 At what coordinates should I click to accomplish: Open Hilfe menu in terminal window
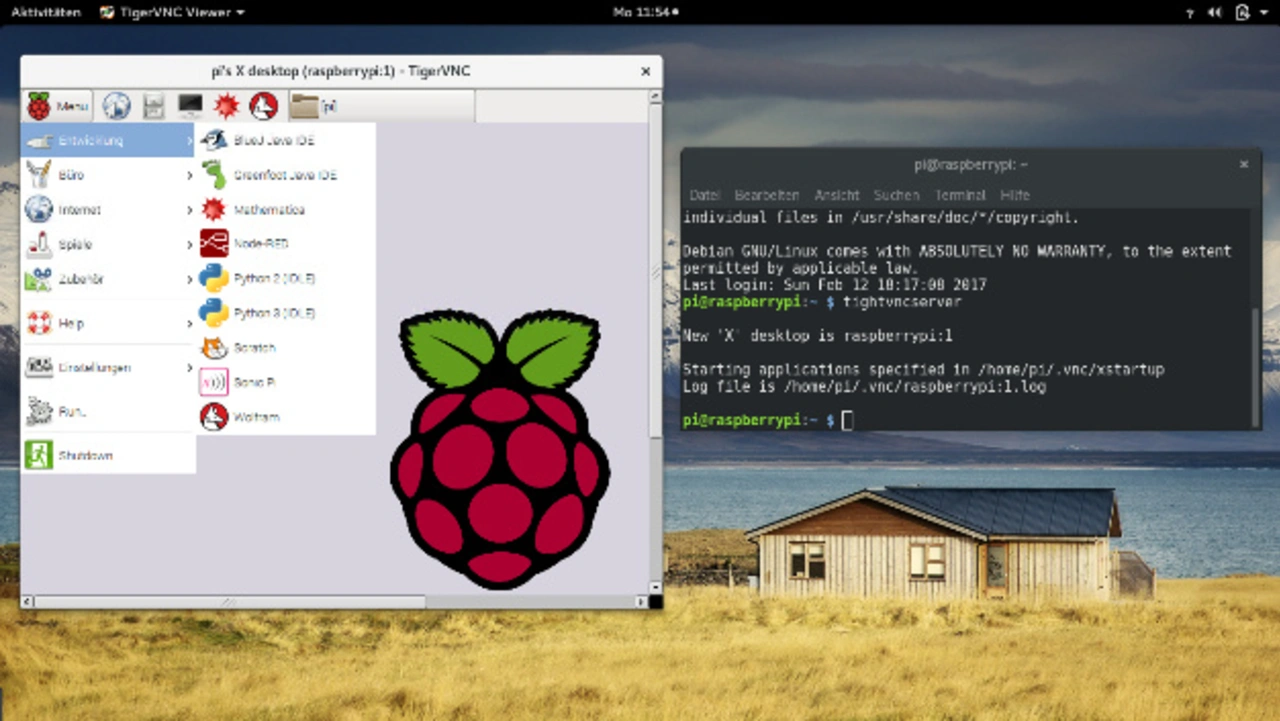[1015, 195]
